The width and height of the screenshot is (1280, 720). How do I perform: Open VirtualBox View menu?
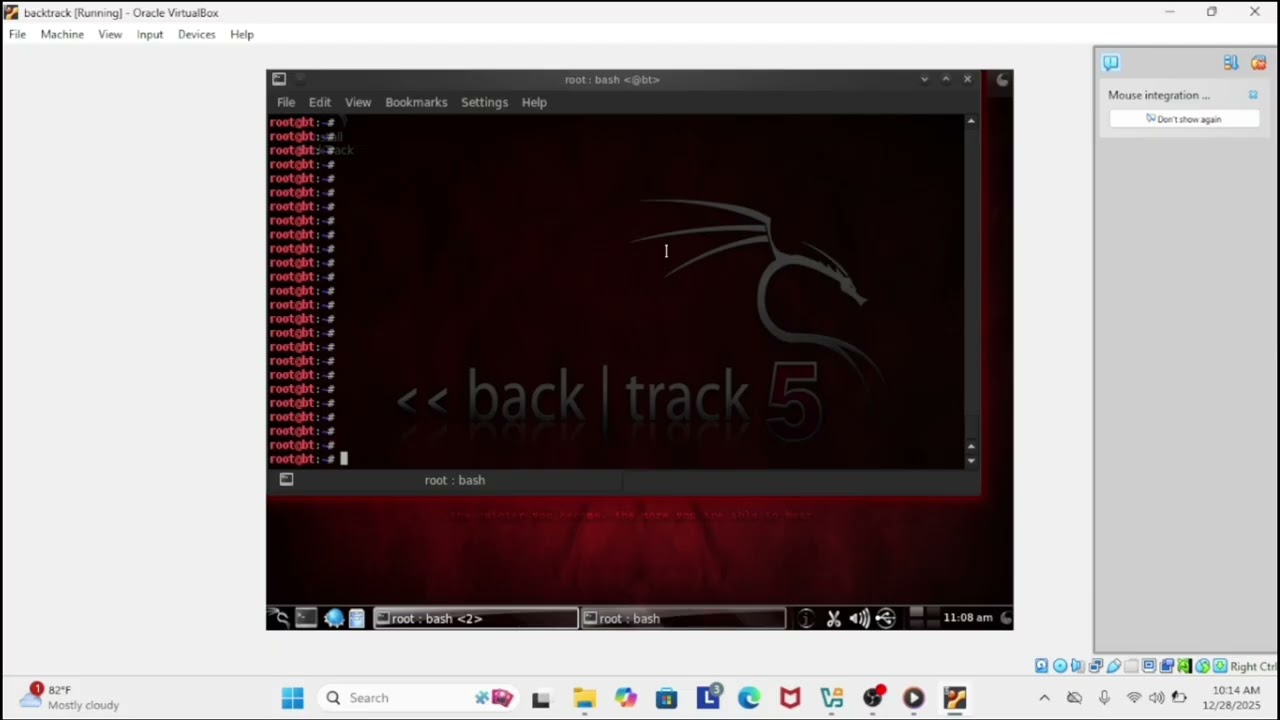click(x=110, y=34)
